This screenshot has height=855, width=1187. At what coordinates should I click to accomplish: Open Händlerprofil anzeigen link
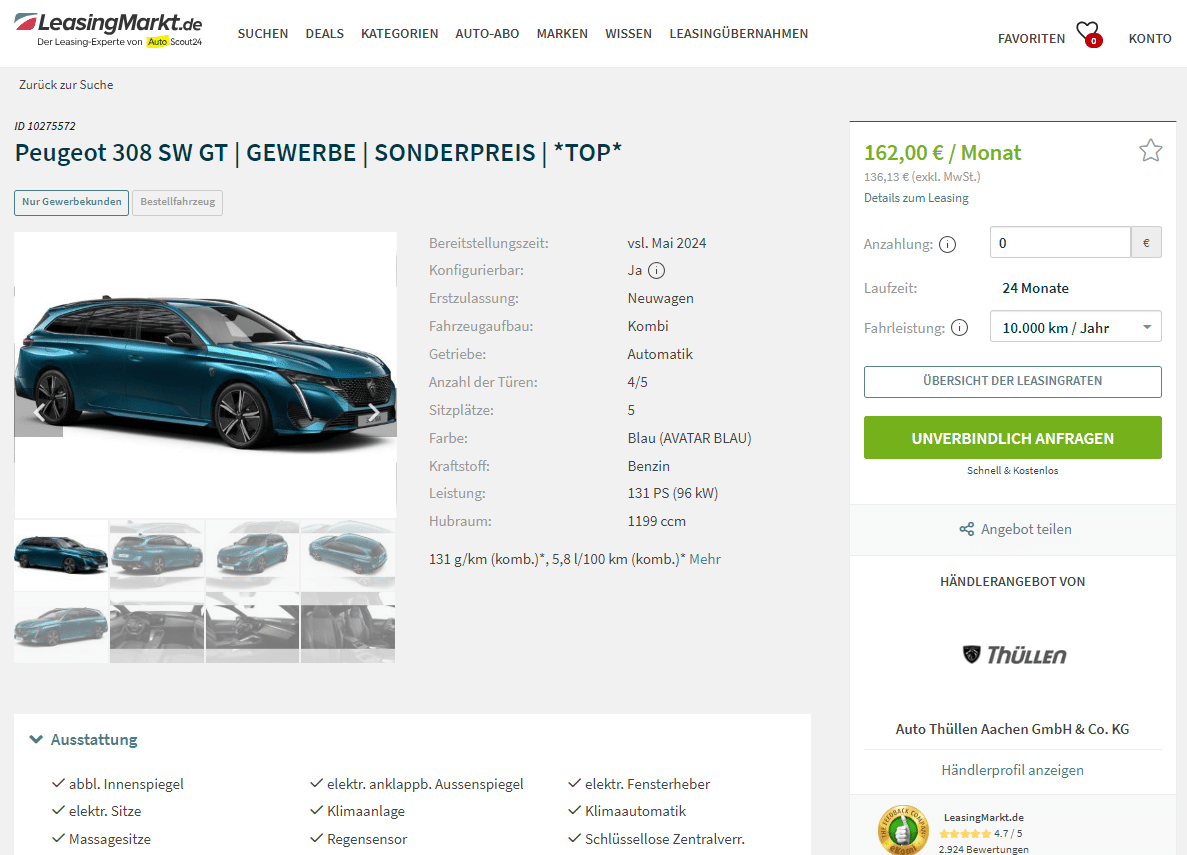pos(1012,770)
